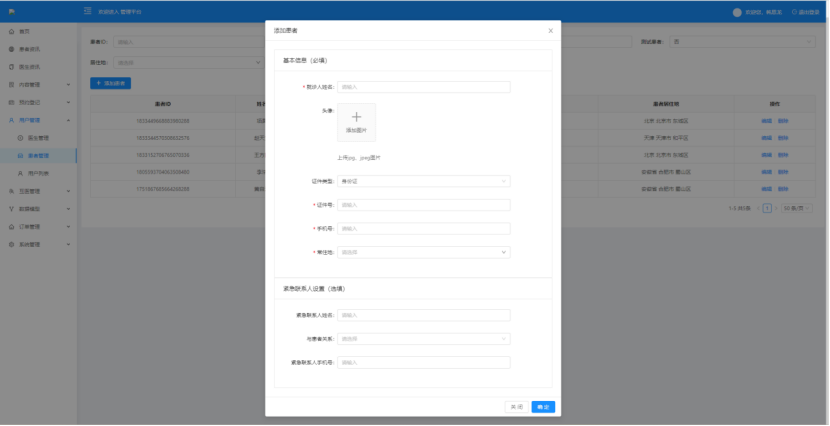Expand the 内容管理 sidebar menu

38,85
